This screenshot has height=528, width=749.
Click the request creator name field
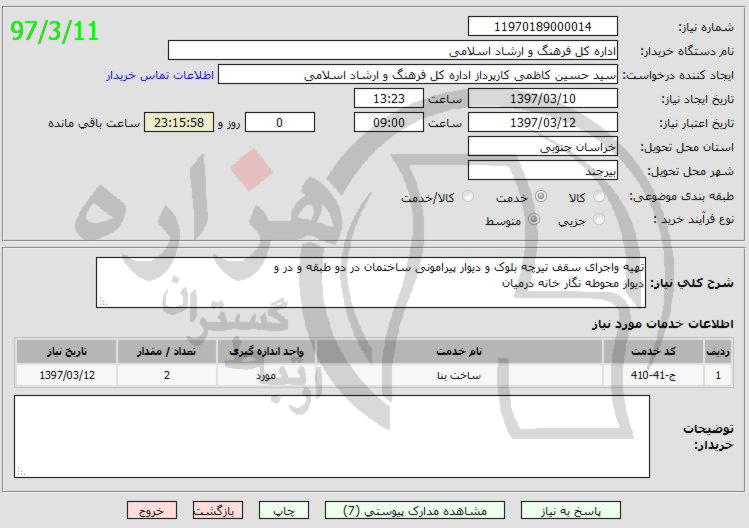tap(417, 75)
